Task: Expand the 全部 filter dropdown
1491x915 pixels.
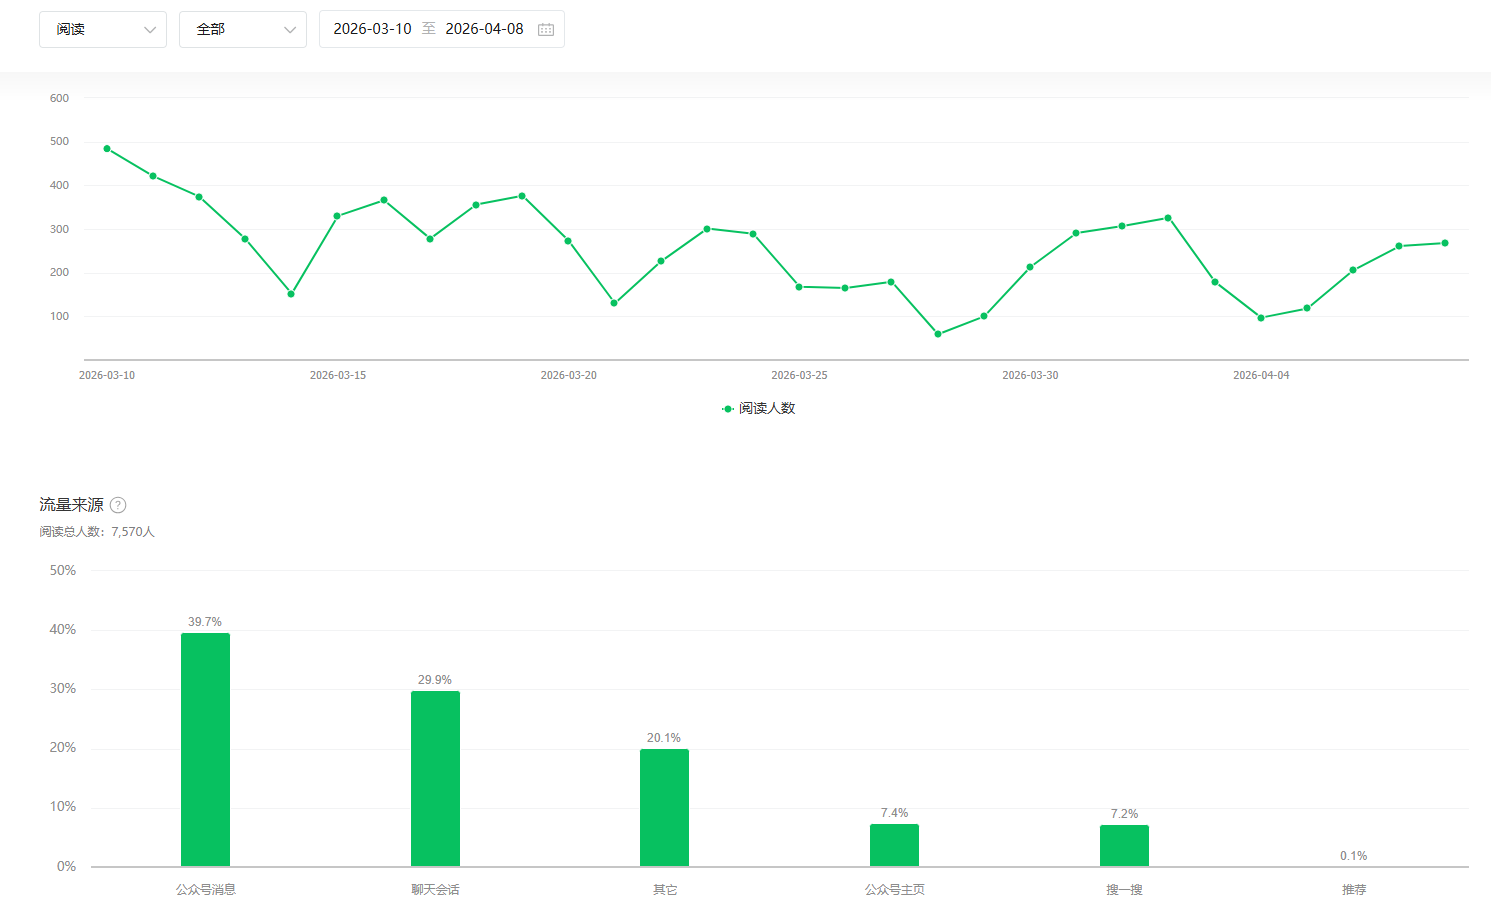Action: (x=243, y=29)
